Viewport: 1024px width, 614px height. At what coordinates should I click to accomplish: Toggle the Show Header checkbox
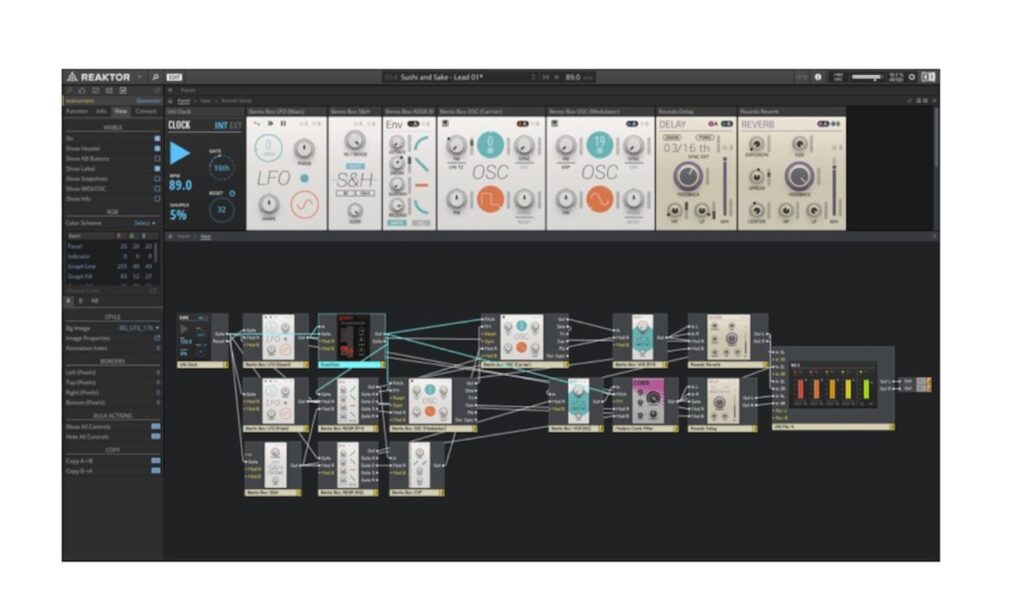pyautogui.click(x=157, y=148)
